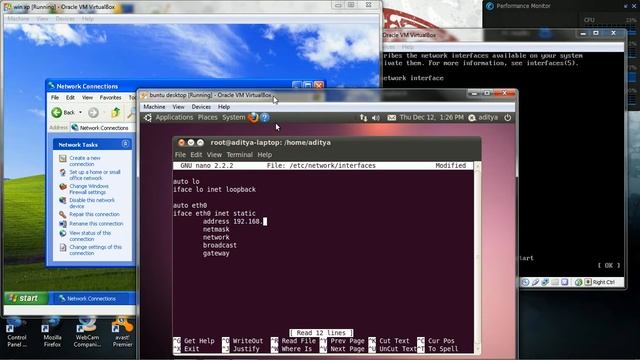Screen dimensions: 640x360
Task: Show the calendar from Thu Dec 12 clock
Action: 431,118
